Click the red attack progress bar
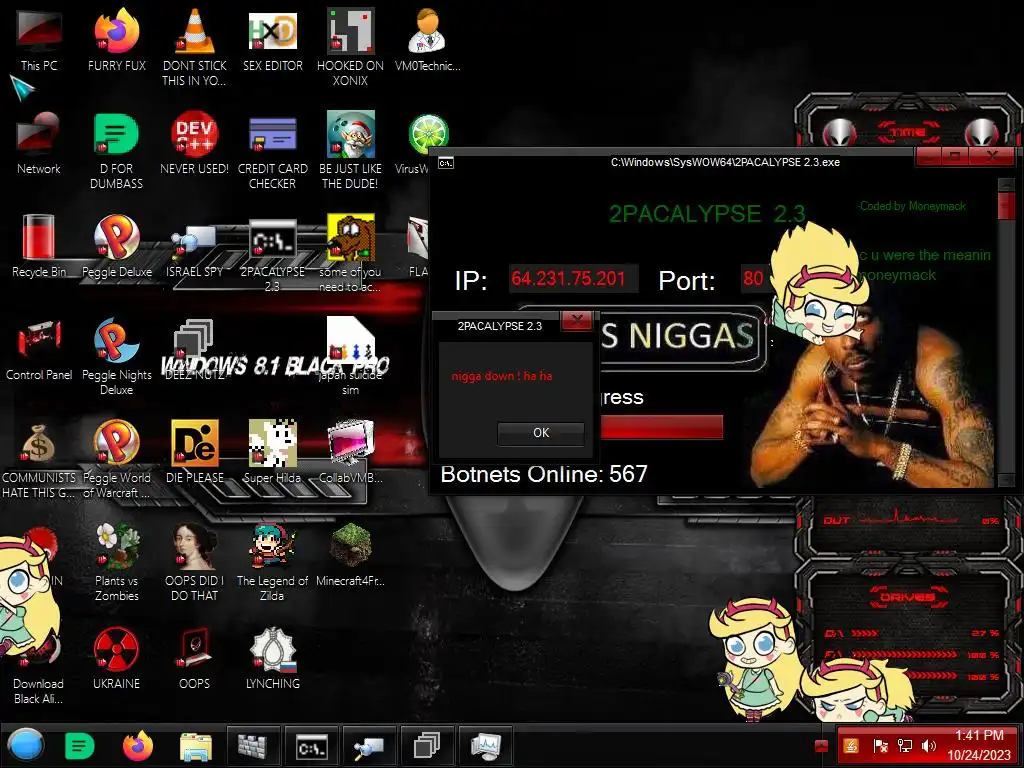The width and height of the screenshot is (1024, 768). tap(662, 426)
